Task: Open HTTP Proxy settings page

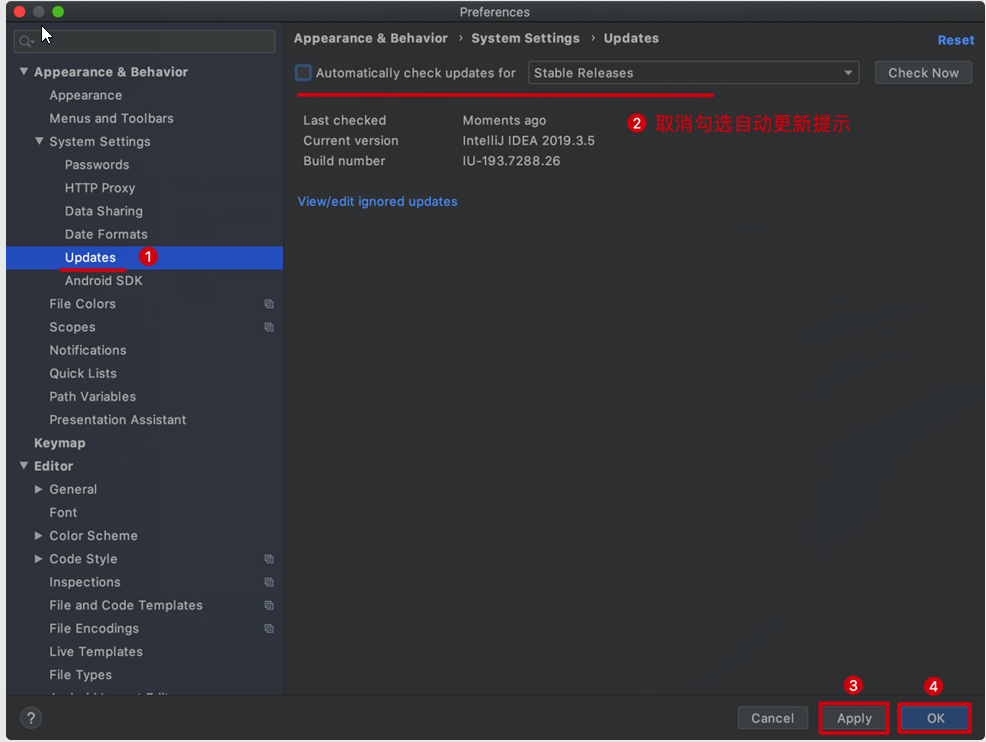Action: (100, 188)
